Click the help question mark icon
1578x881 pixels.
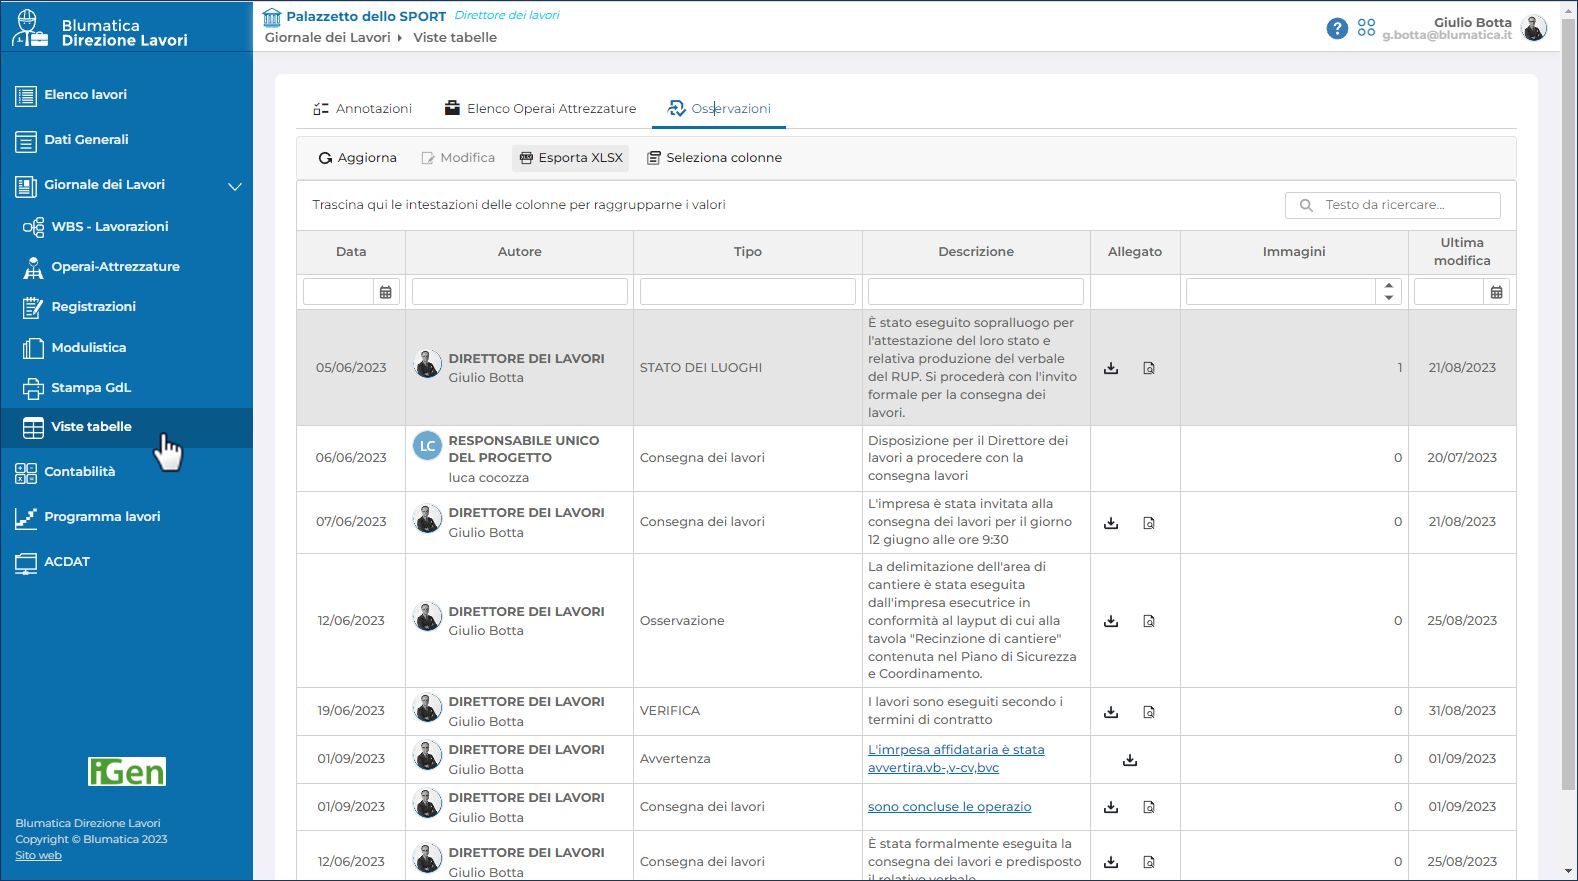click(1336, 28)
